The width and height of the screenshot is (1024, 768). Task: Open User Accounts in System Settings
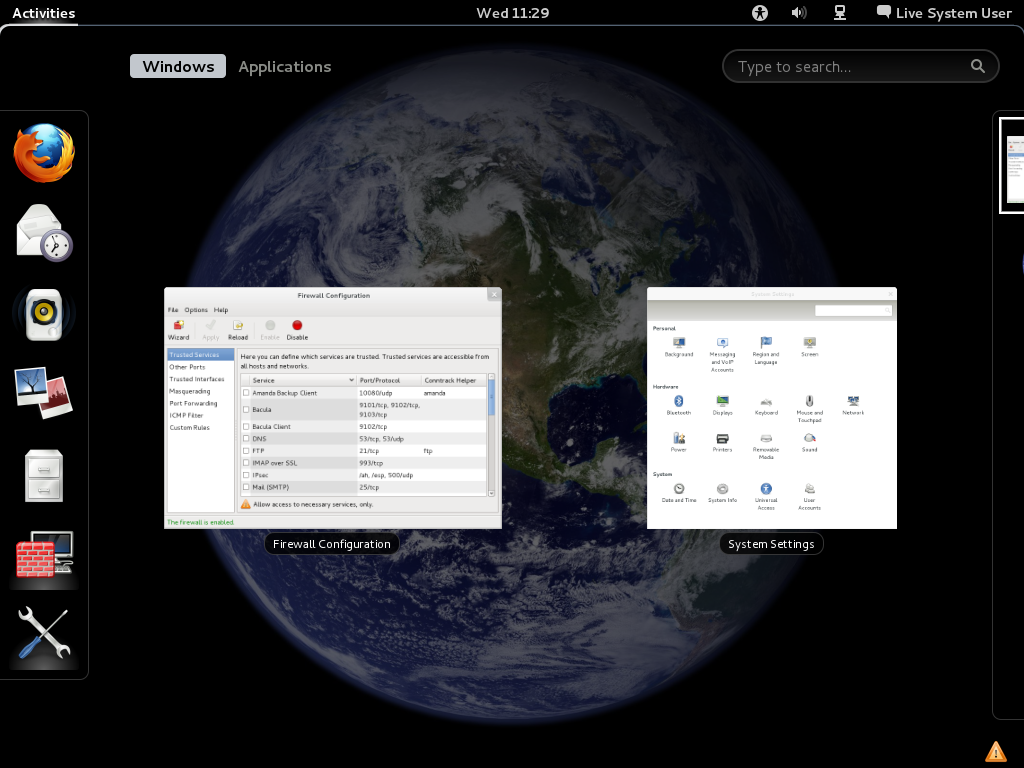tap(809, 497)
